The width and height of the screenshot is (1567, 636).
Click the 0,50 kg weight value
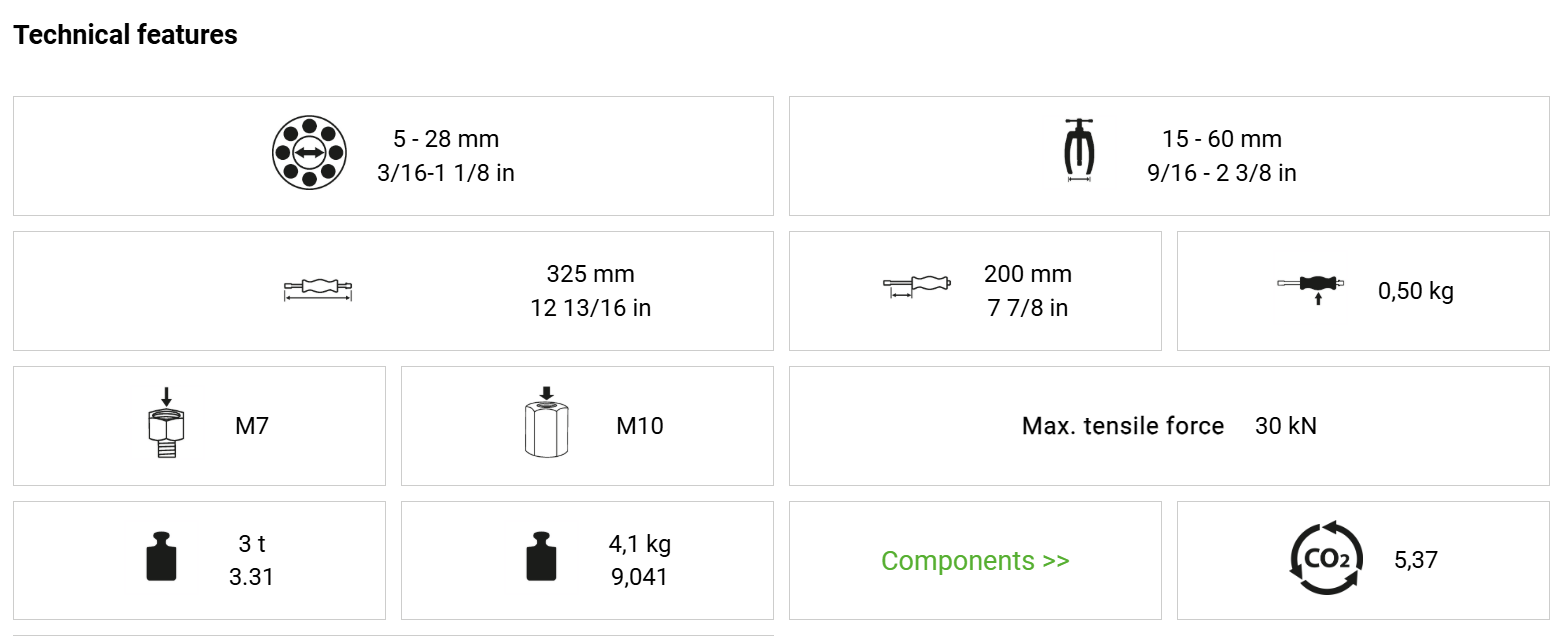(x=1415, y=291)
